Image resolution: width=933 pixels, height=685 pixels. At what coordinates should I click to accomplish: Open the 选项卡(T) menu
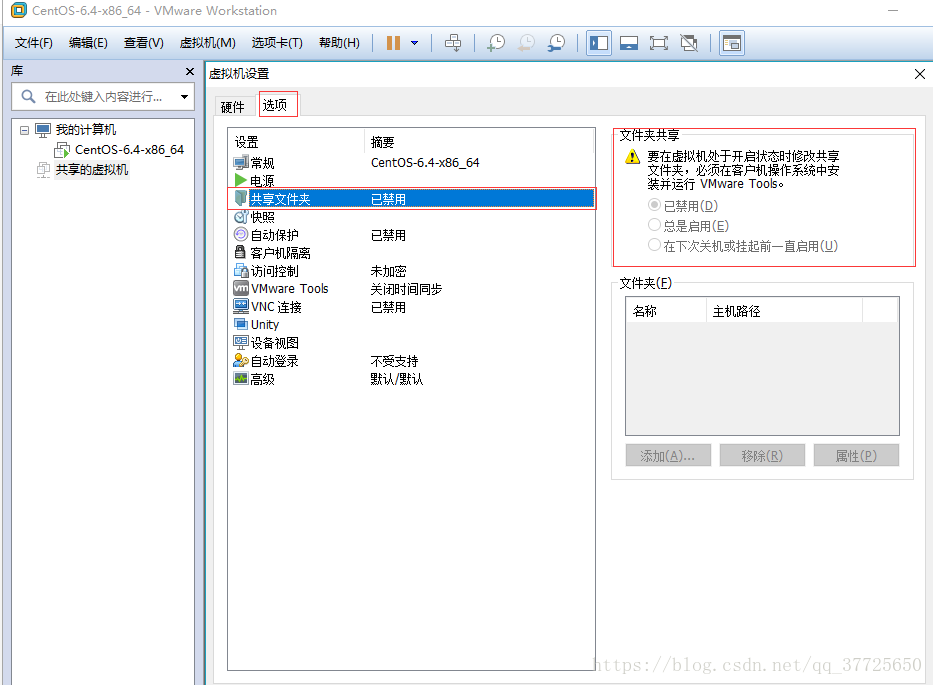pos(277,43)
